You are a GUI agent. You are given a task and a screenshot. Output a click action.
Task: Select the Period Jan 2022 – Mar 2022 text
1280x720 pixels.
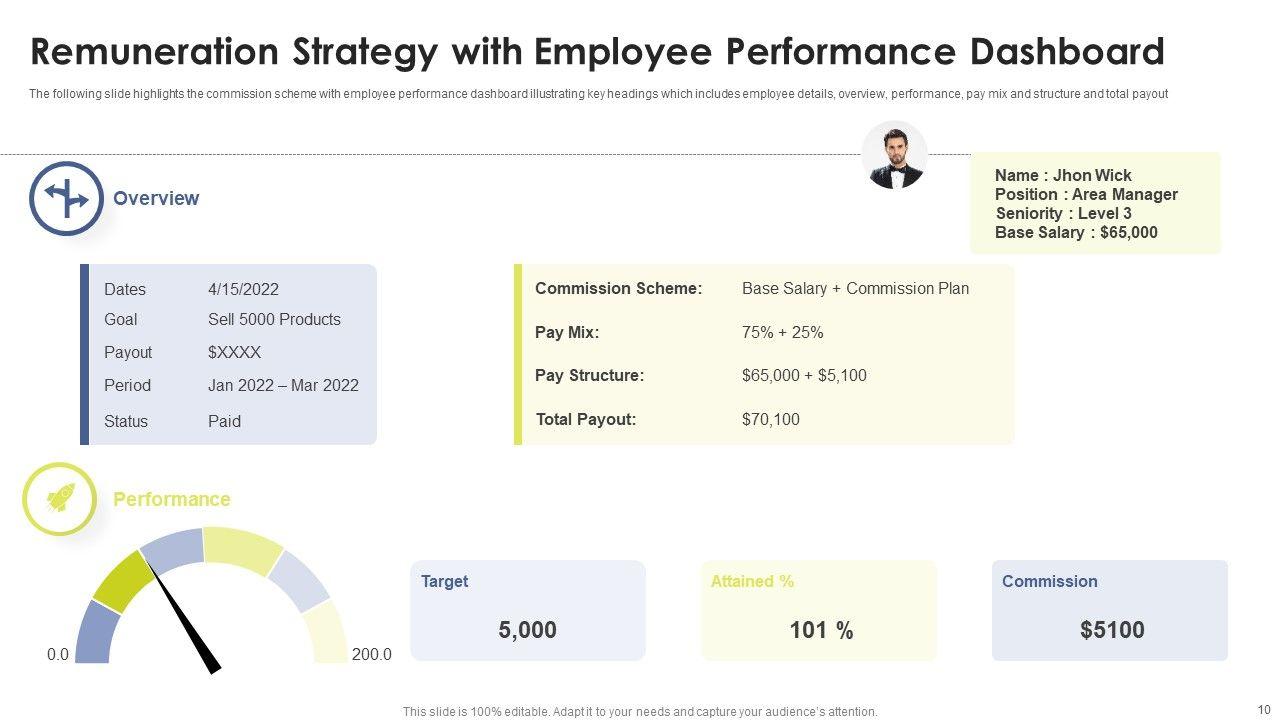[x=283, y=385]
